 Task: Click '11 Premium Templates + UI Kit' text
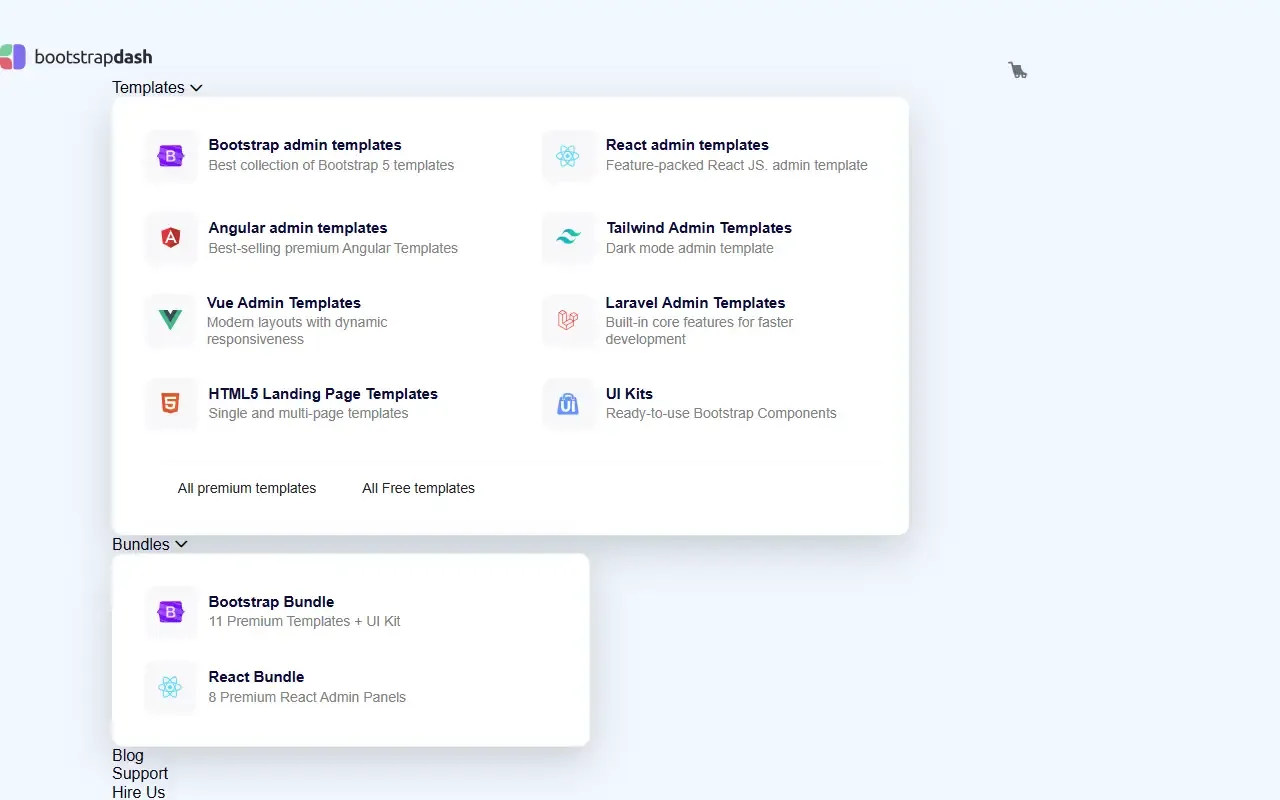point(304,622)
